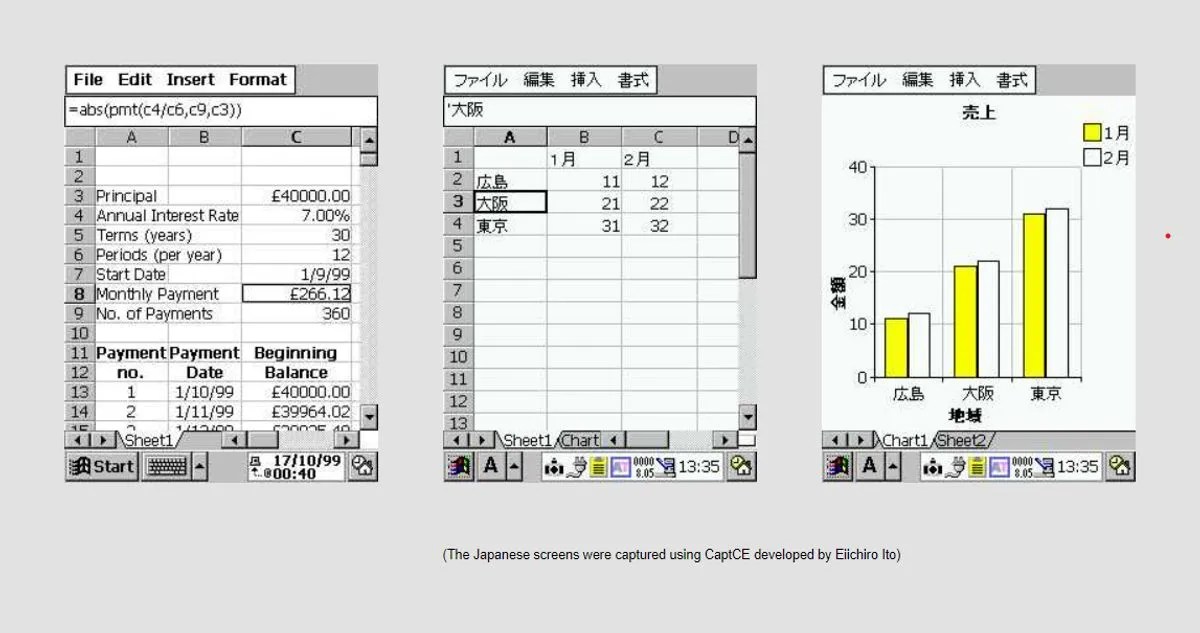Click the blue program icon in the system tray
1200x633 pixels.
(620, 466)
